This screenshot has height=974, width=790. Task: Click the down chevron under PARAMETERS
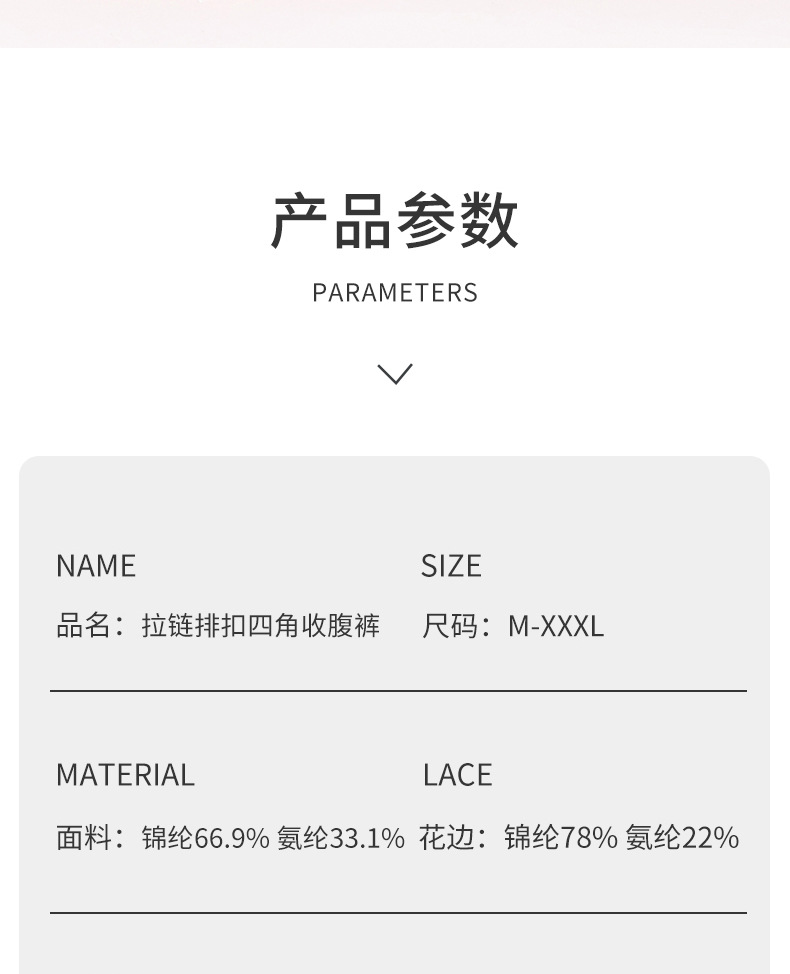(395, 374)
